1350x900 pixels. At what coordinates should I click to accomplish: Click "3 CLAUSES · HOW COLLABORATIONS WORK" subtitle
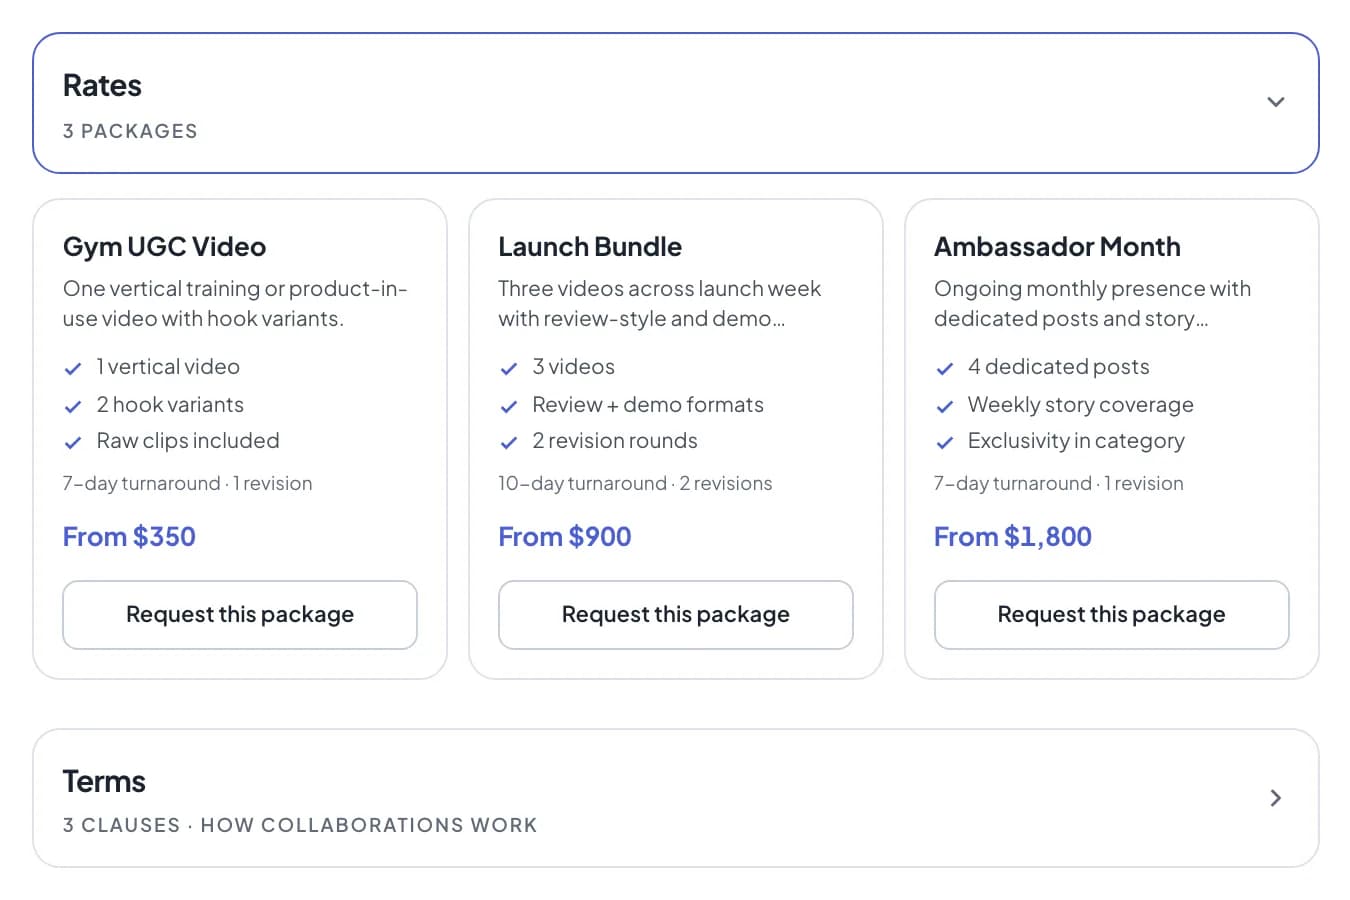point(300,825)
